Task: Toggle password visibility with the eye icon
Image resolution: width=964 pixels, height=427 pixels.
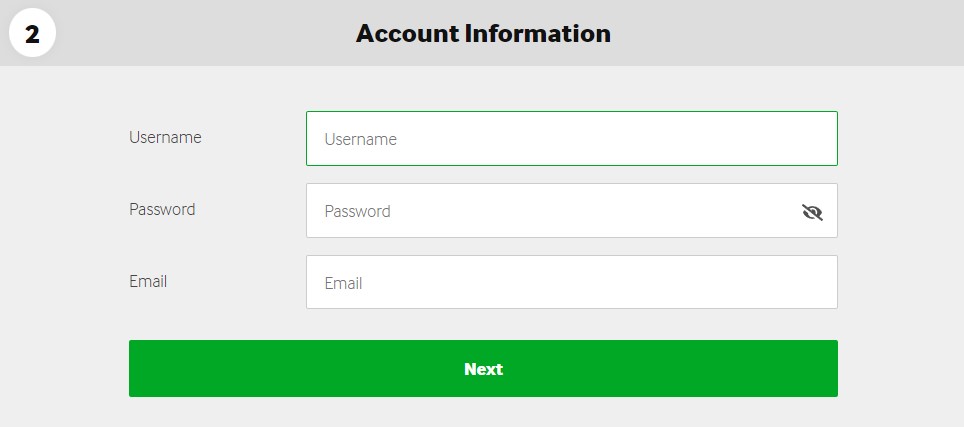Action: [x=812, y=212]
